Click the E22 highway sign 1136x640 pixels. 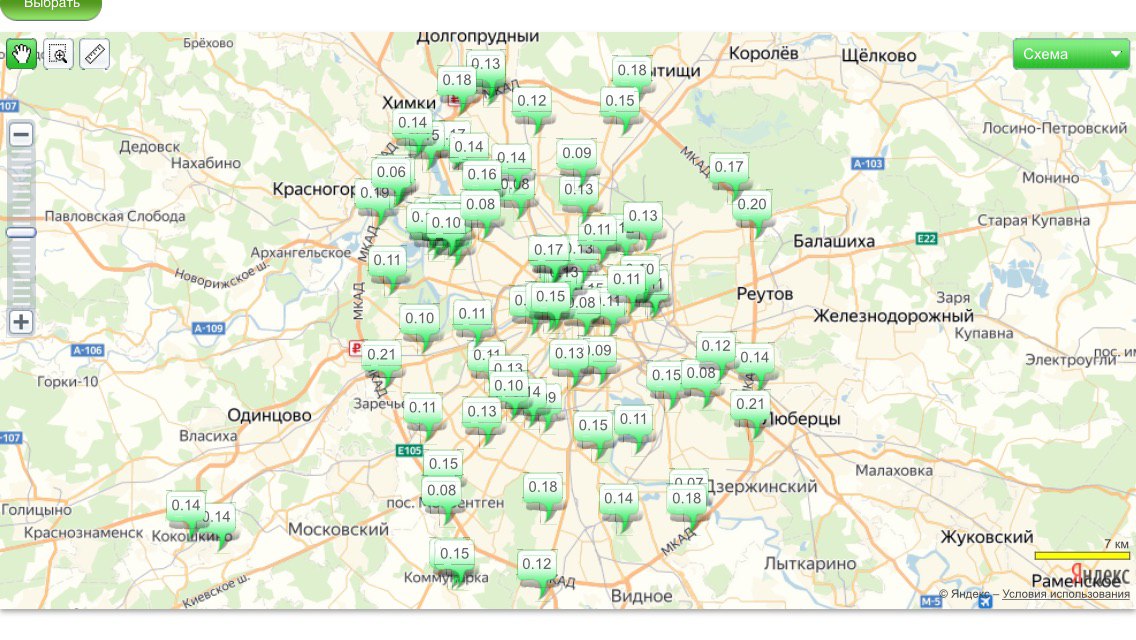pos(927,238)
